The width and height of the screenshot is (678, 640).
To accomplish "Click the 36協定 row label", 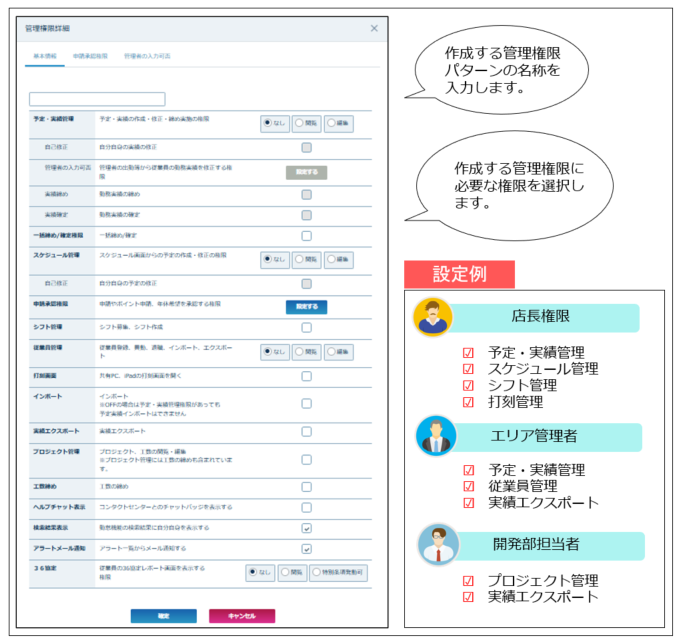I will point(45,569).
